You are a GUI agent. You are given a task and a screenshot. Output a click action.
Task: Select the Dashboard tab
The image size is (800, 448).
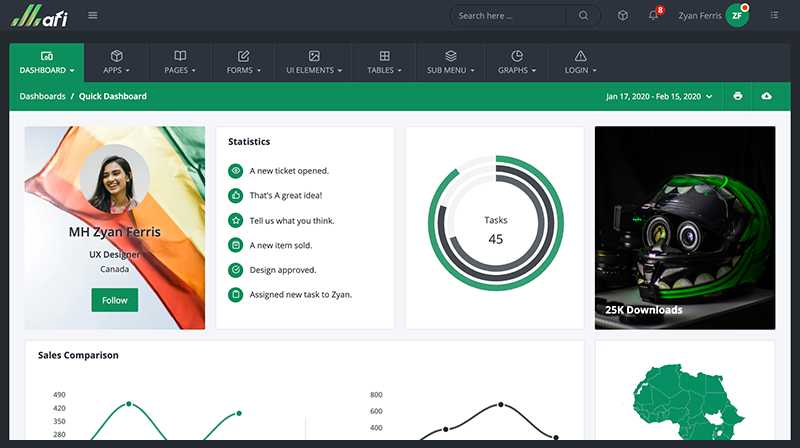pyautogui.click(x=47, y=62)
